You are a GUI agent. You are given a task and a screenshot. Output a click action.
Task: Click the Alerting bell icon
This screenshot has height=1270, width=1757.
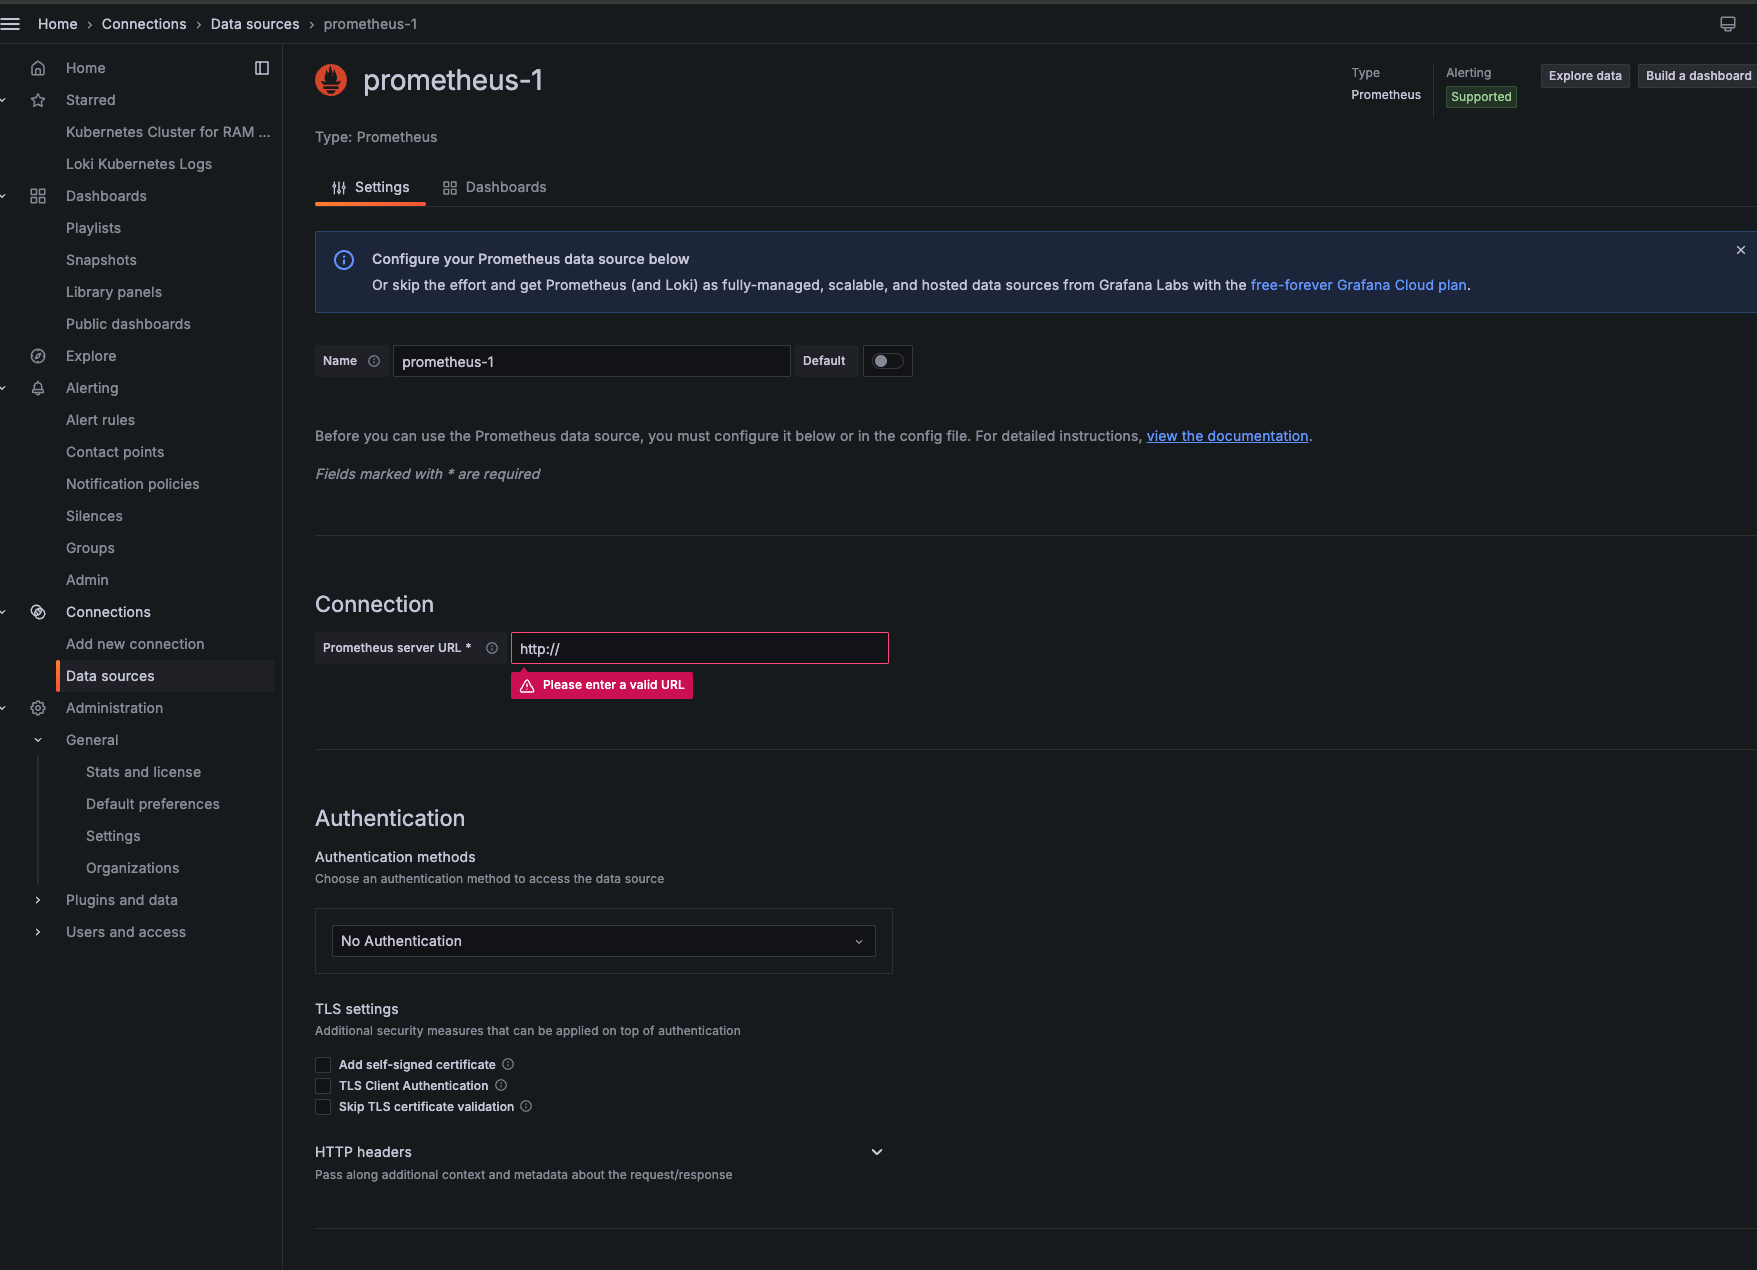pos(38,388)
